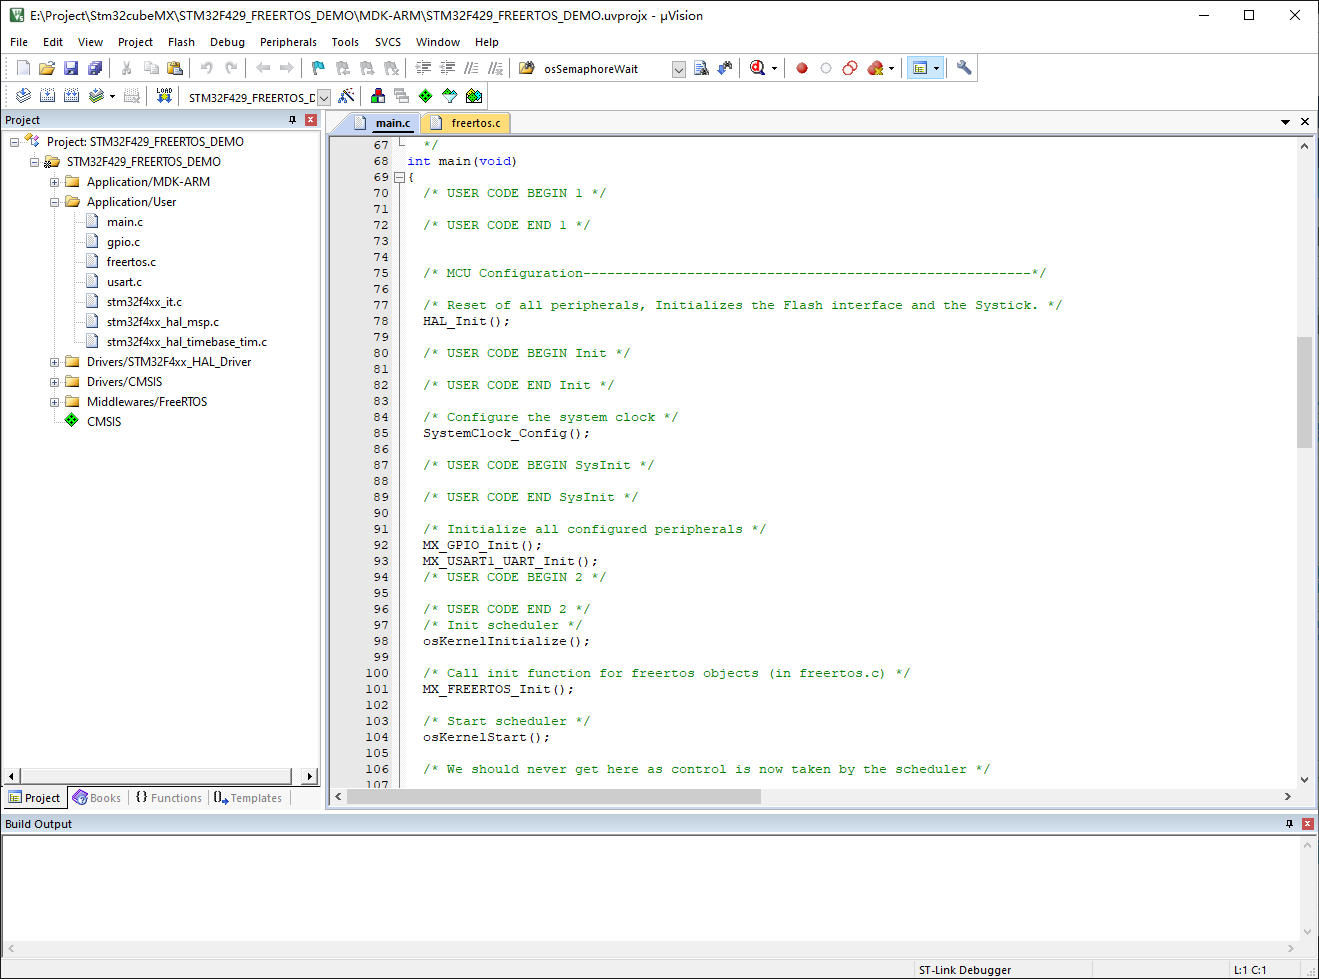
Task: Open the SVCS menu
Action: pyautogui.click(x=388, y=42)
